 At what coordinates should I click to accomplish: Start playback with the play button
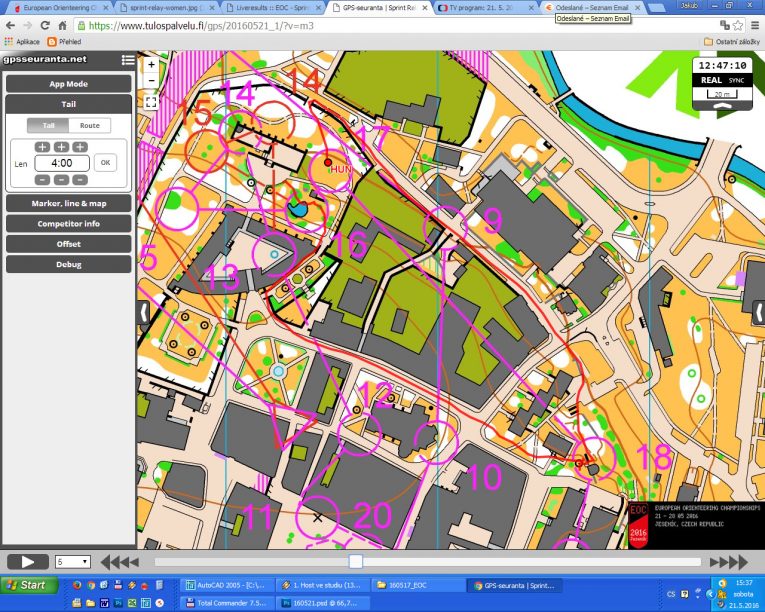tap(28, 562)
